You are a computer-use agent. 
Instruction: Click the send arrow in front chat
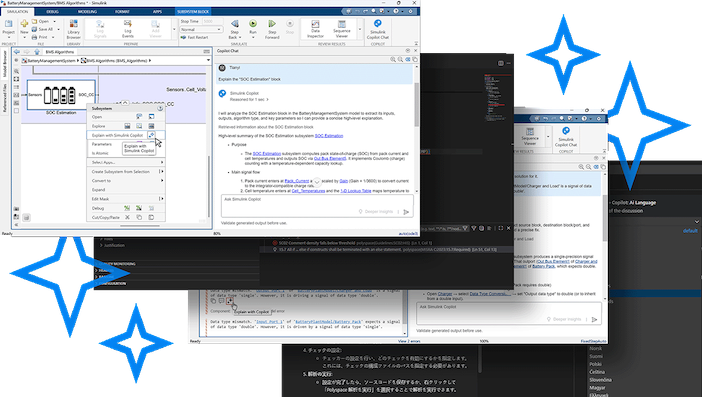(406, 212)
